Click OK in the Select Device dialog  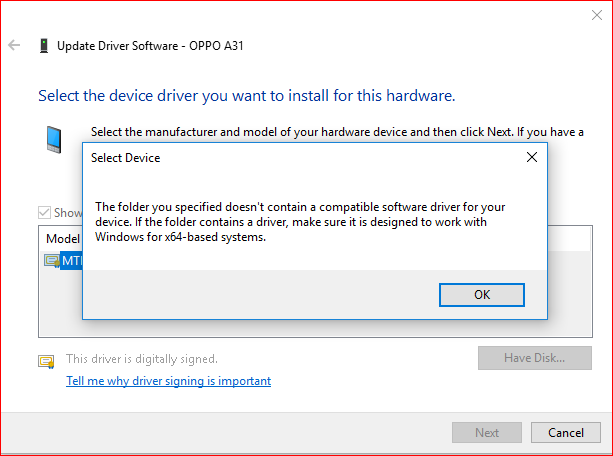[482, 295]
